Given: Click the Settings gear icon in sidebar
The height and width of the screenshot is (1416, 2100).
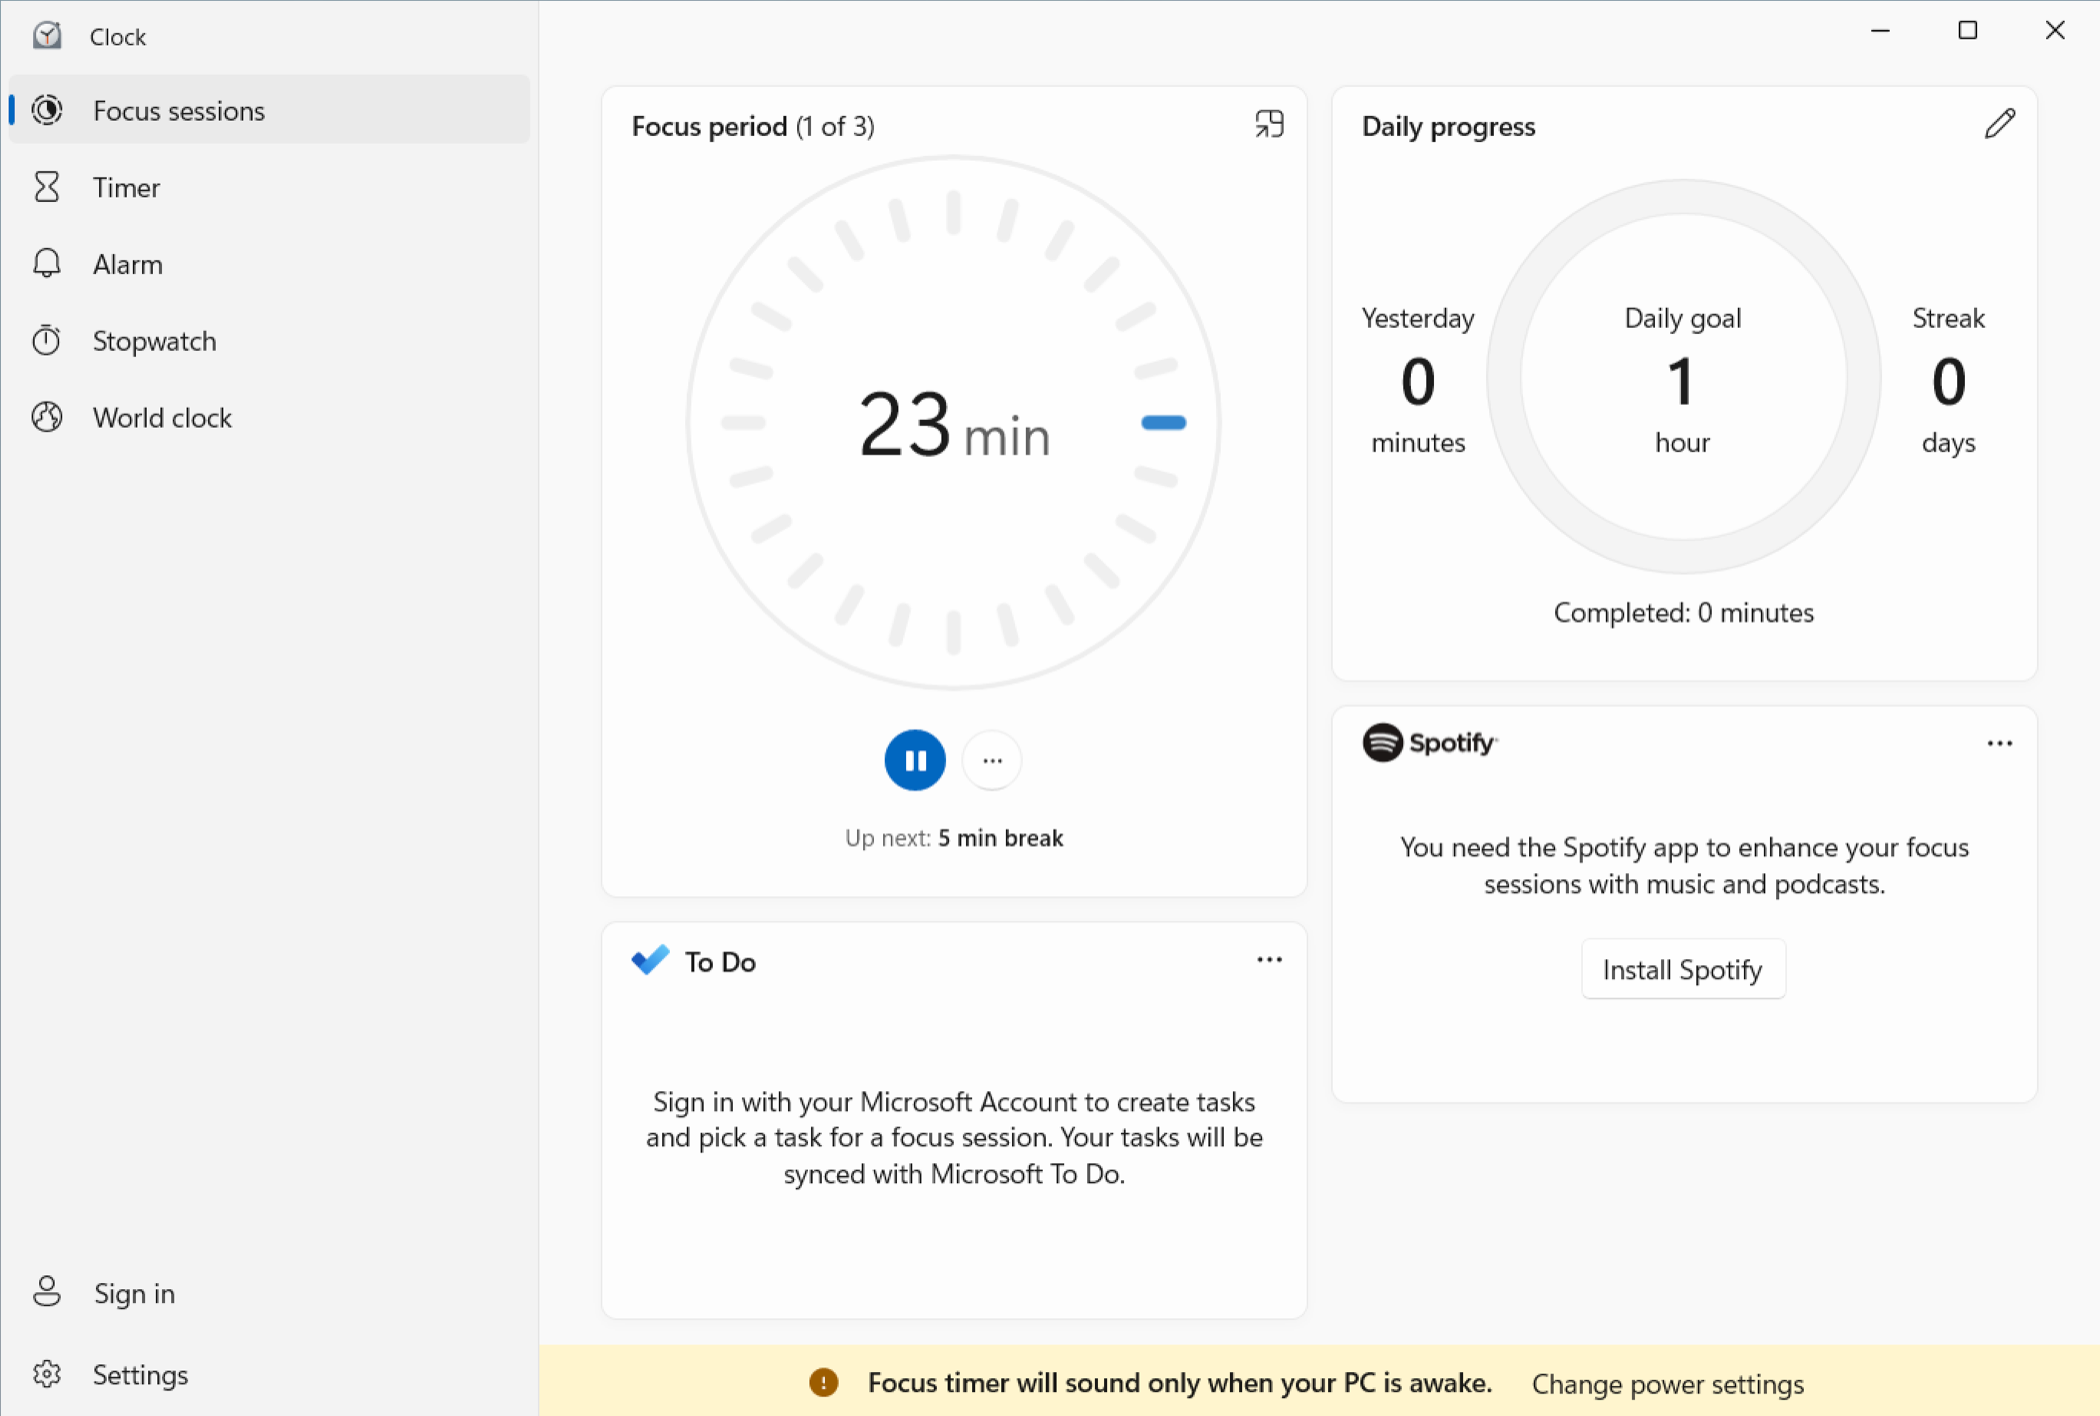Looking at the screenshot, I should tap(47, 1374).
